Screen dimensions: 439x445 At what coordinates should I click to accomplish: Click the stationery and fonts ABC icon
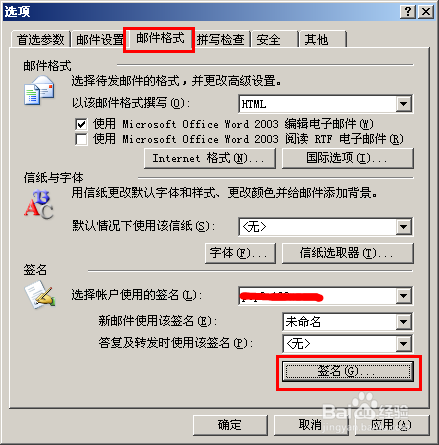pyautogui.click(x=39, y=204)
